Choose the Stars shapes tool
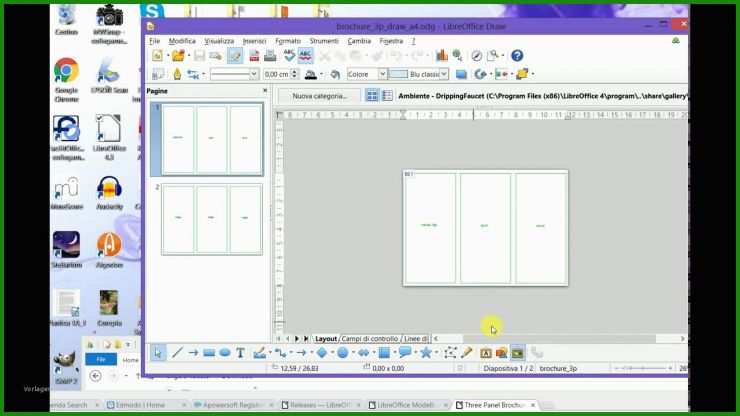This screenshot has height=416, width=740. click(x=426, y=353)
